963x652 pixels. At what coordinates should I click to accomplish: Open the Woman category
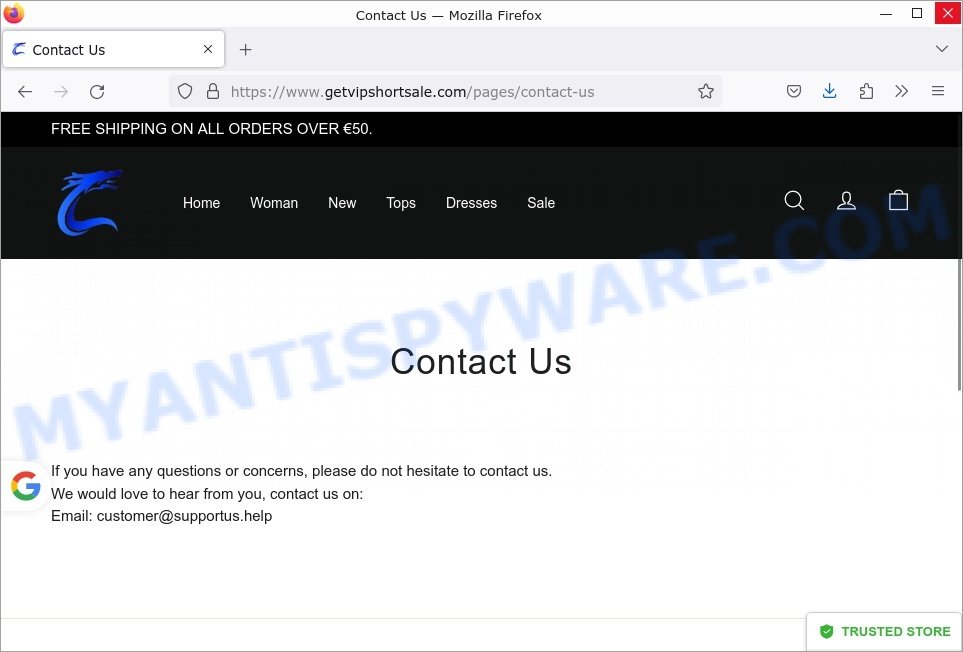274,203
